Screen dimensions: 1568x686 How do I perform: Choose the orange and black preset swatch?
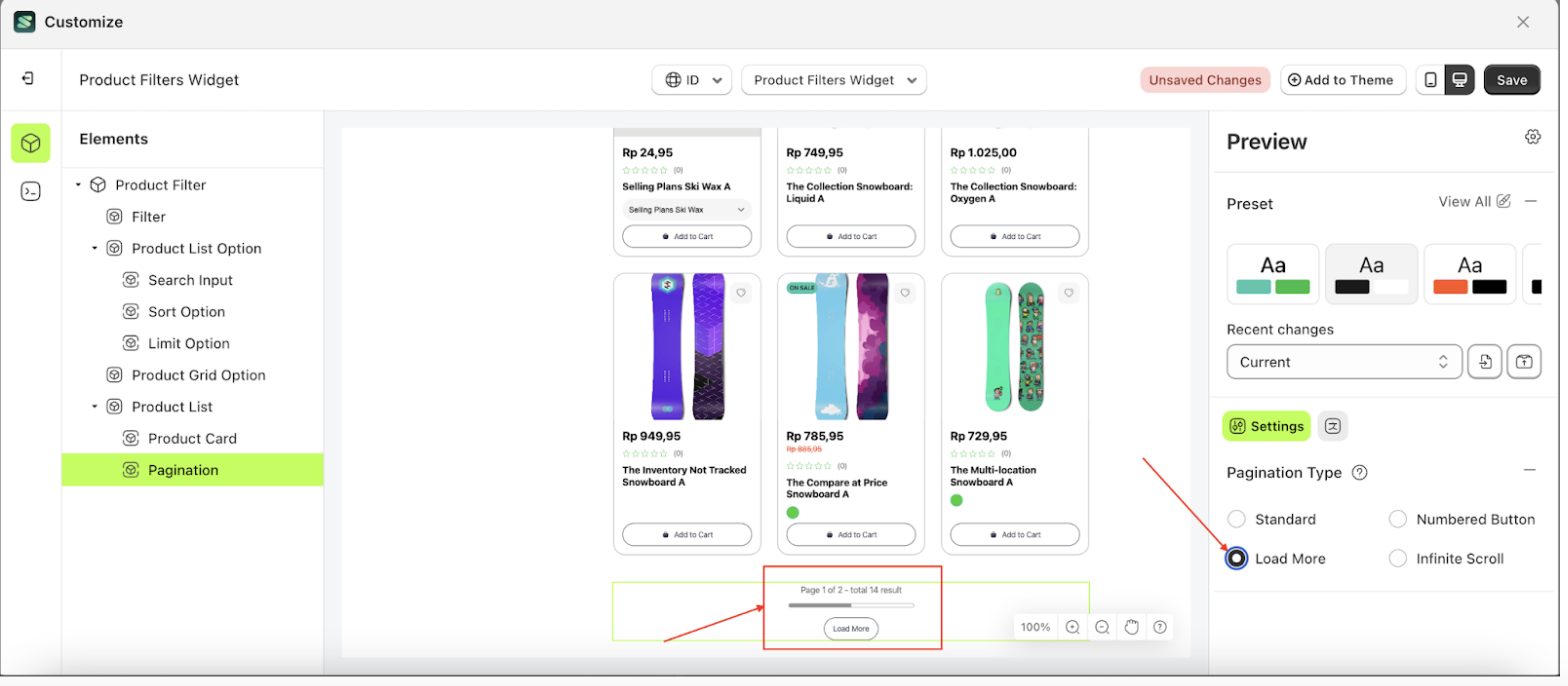coord(1469,274)
